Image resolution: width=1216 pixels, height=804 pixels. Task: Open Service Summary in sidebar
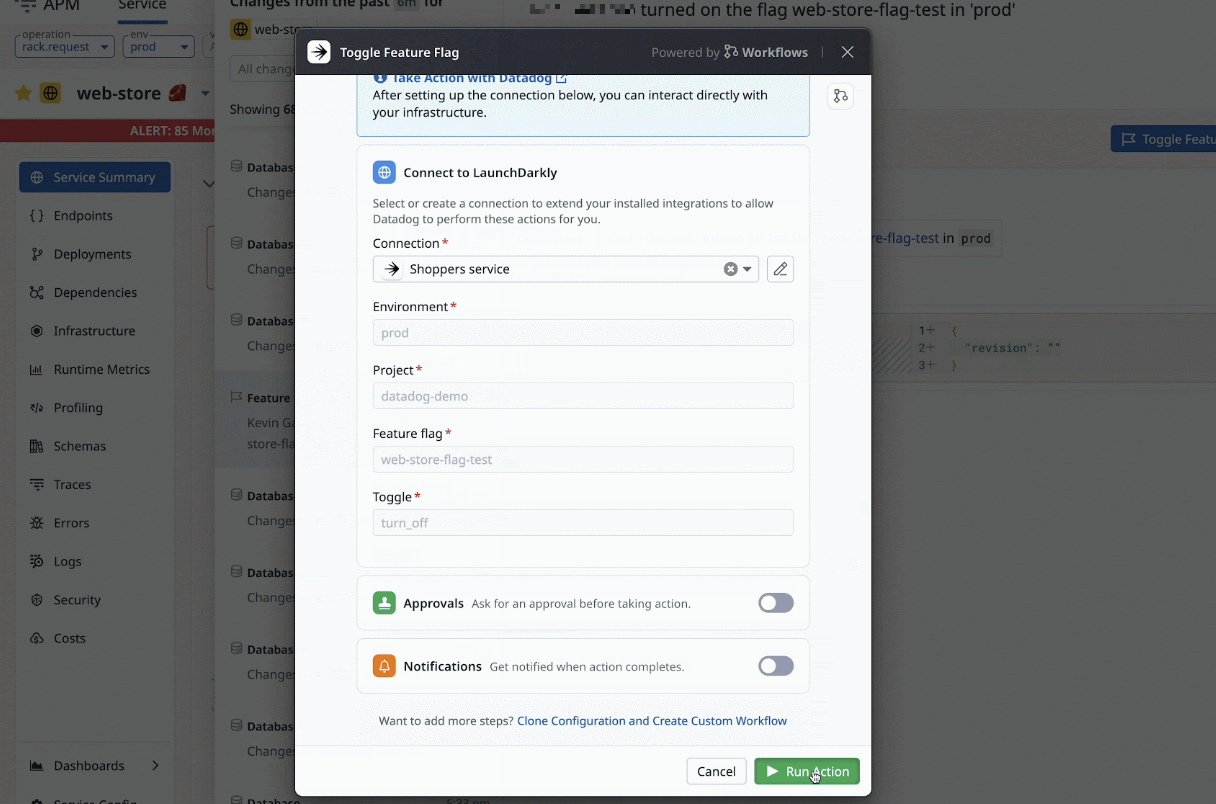(x=95, y=177)
